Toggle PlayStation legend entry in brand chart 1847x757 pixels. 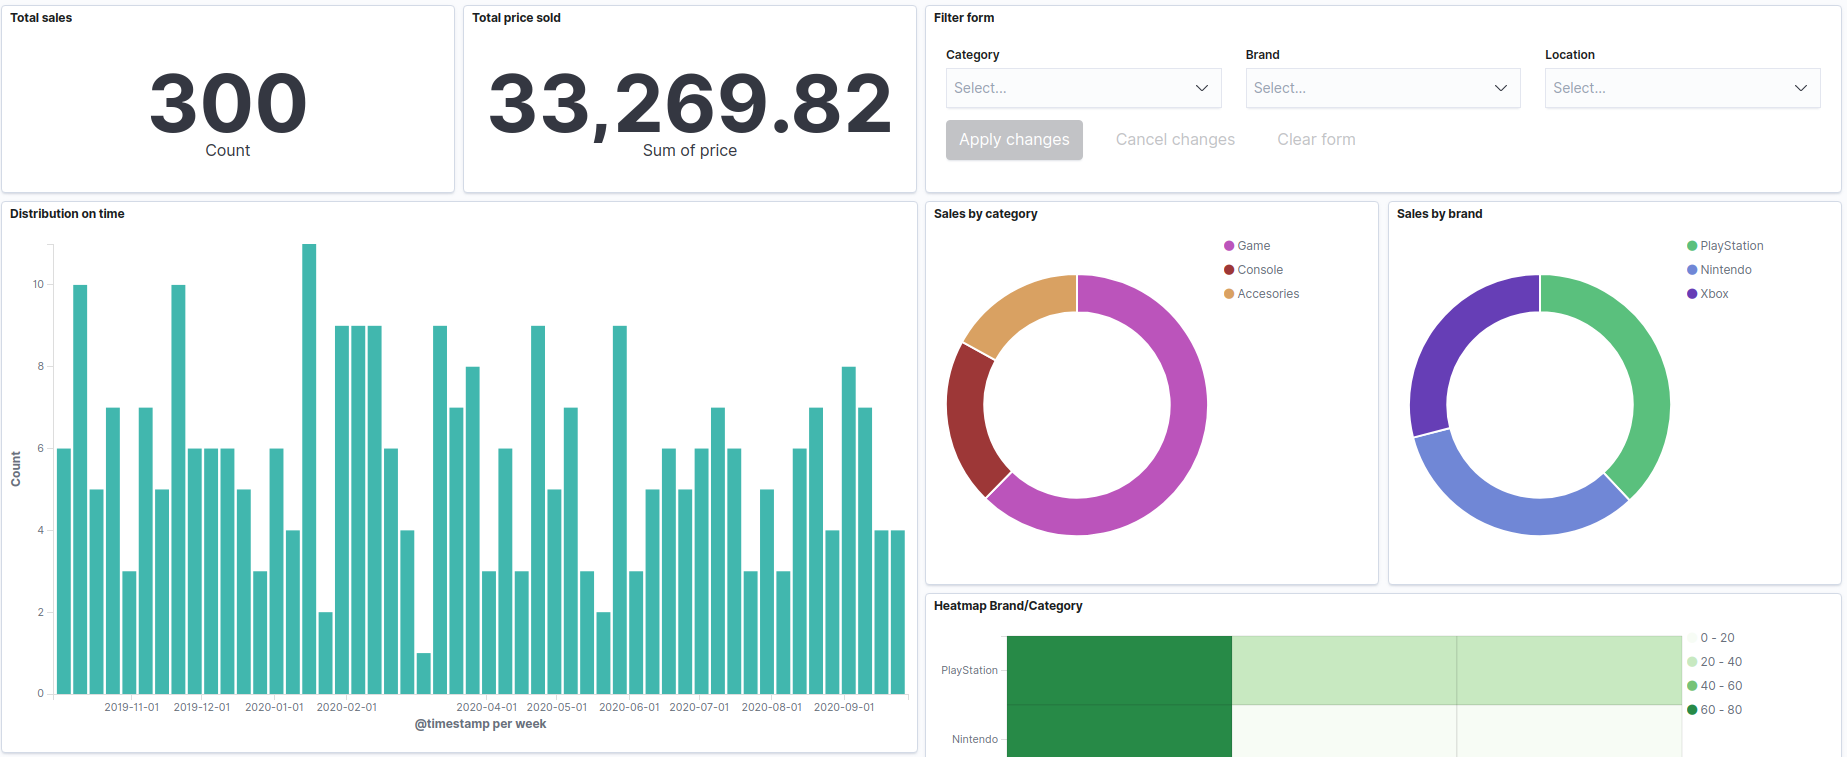click(x=1725, y=246)
